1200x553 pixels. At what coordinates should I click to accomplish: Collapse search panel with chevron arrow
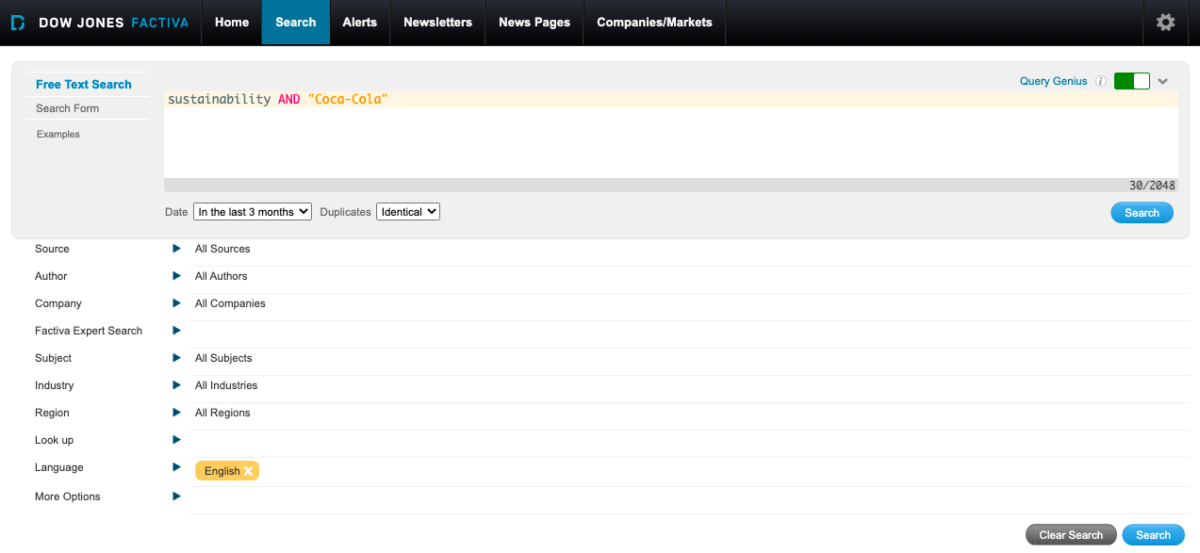pos(1163,81)
